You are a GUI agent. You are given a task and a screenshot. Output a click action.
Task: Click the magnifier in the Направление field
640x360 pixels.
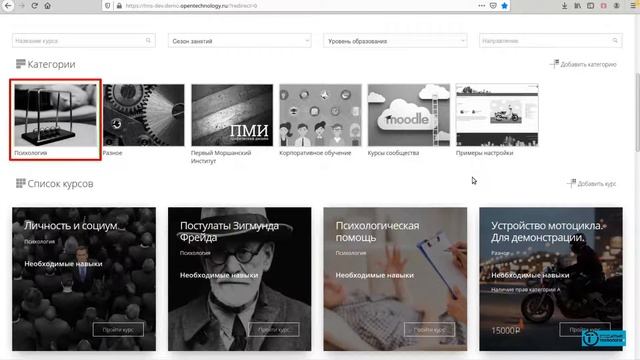(615, 40)
